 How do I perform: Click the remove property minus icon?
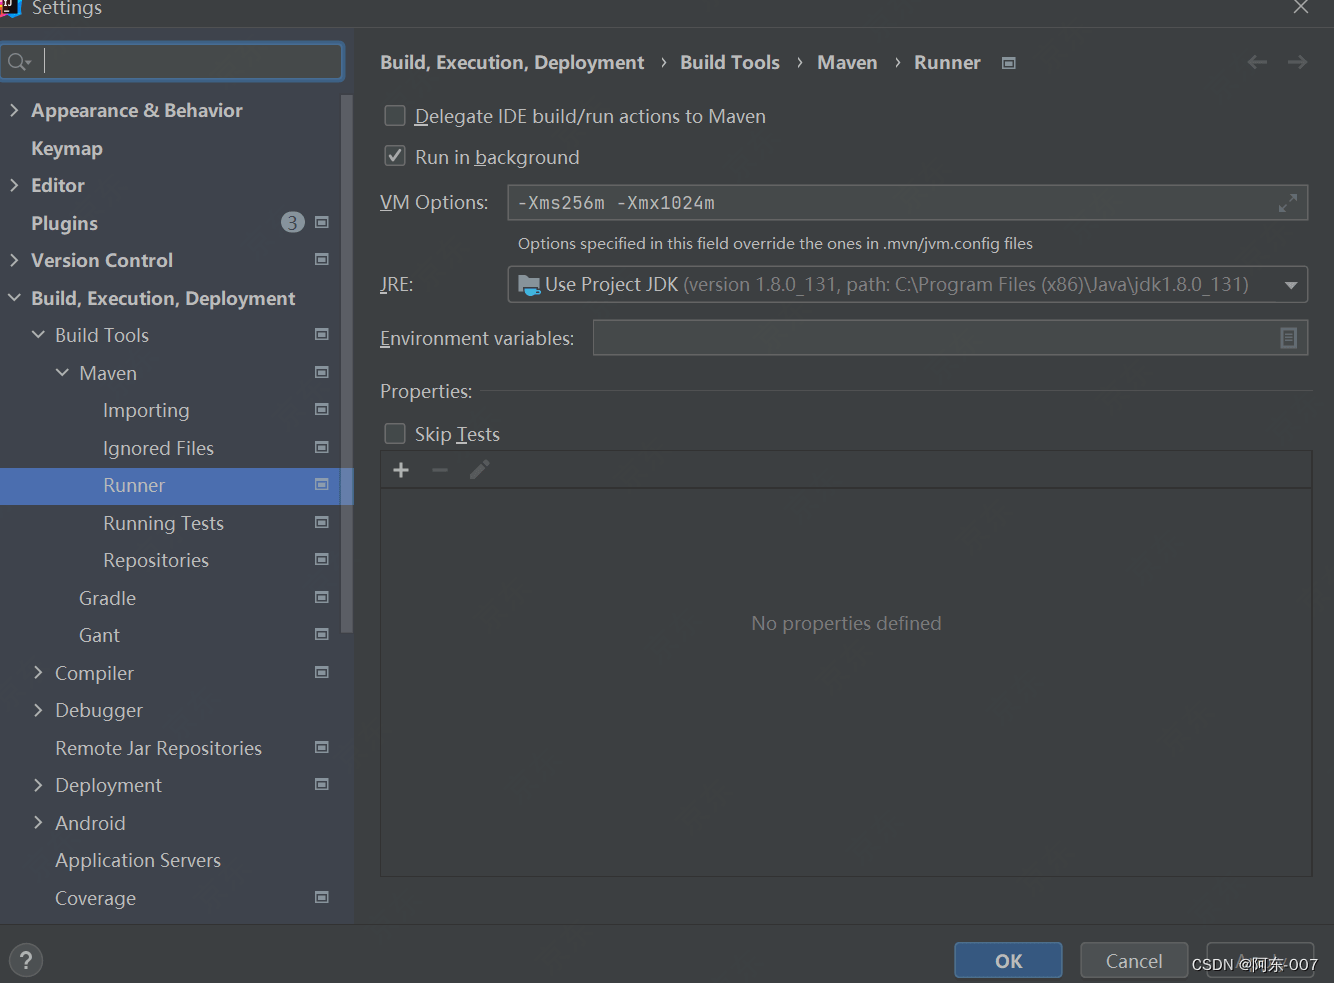pos(440,470)
